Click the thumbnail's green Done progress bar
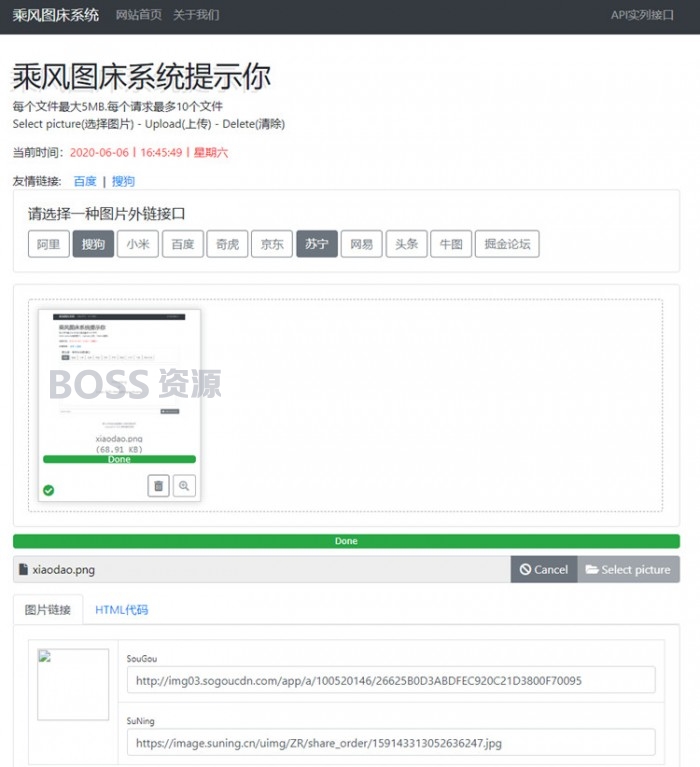 [119, 459]
